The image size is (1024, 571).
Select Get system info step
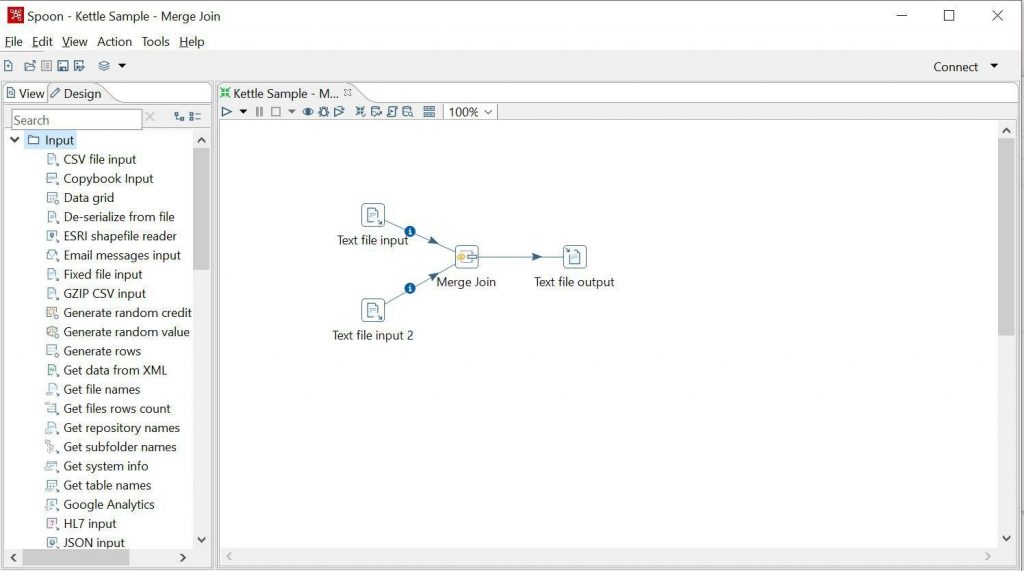105,466
